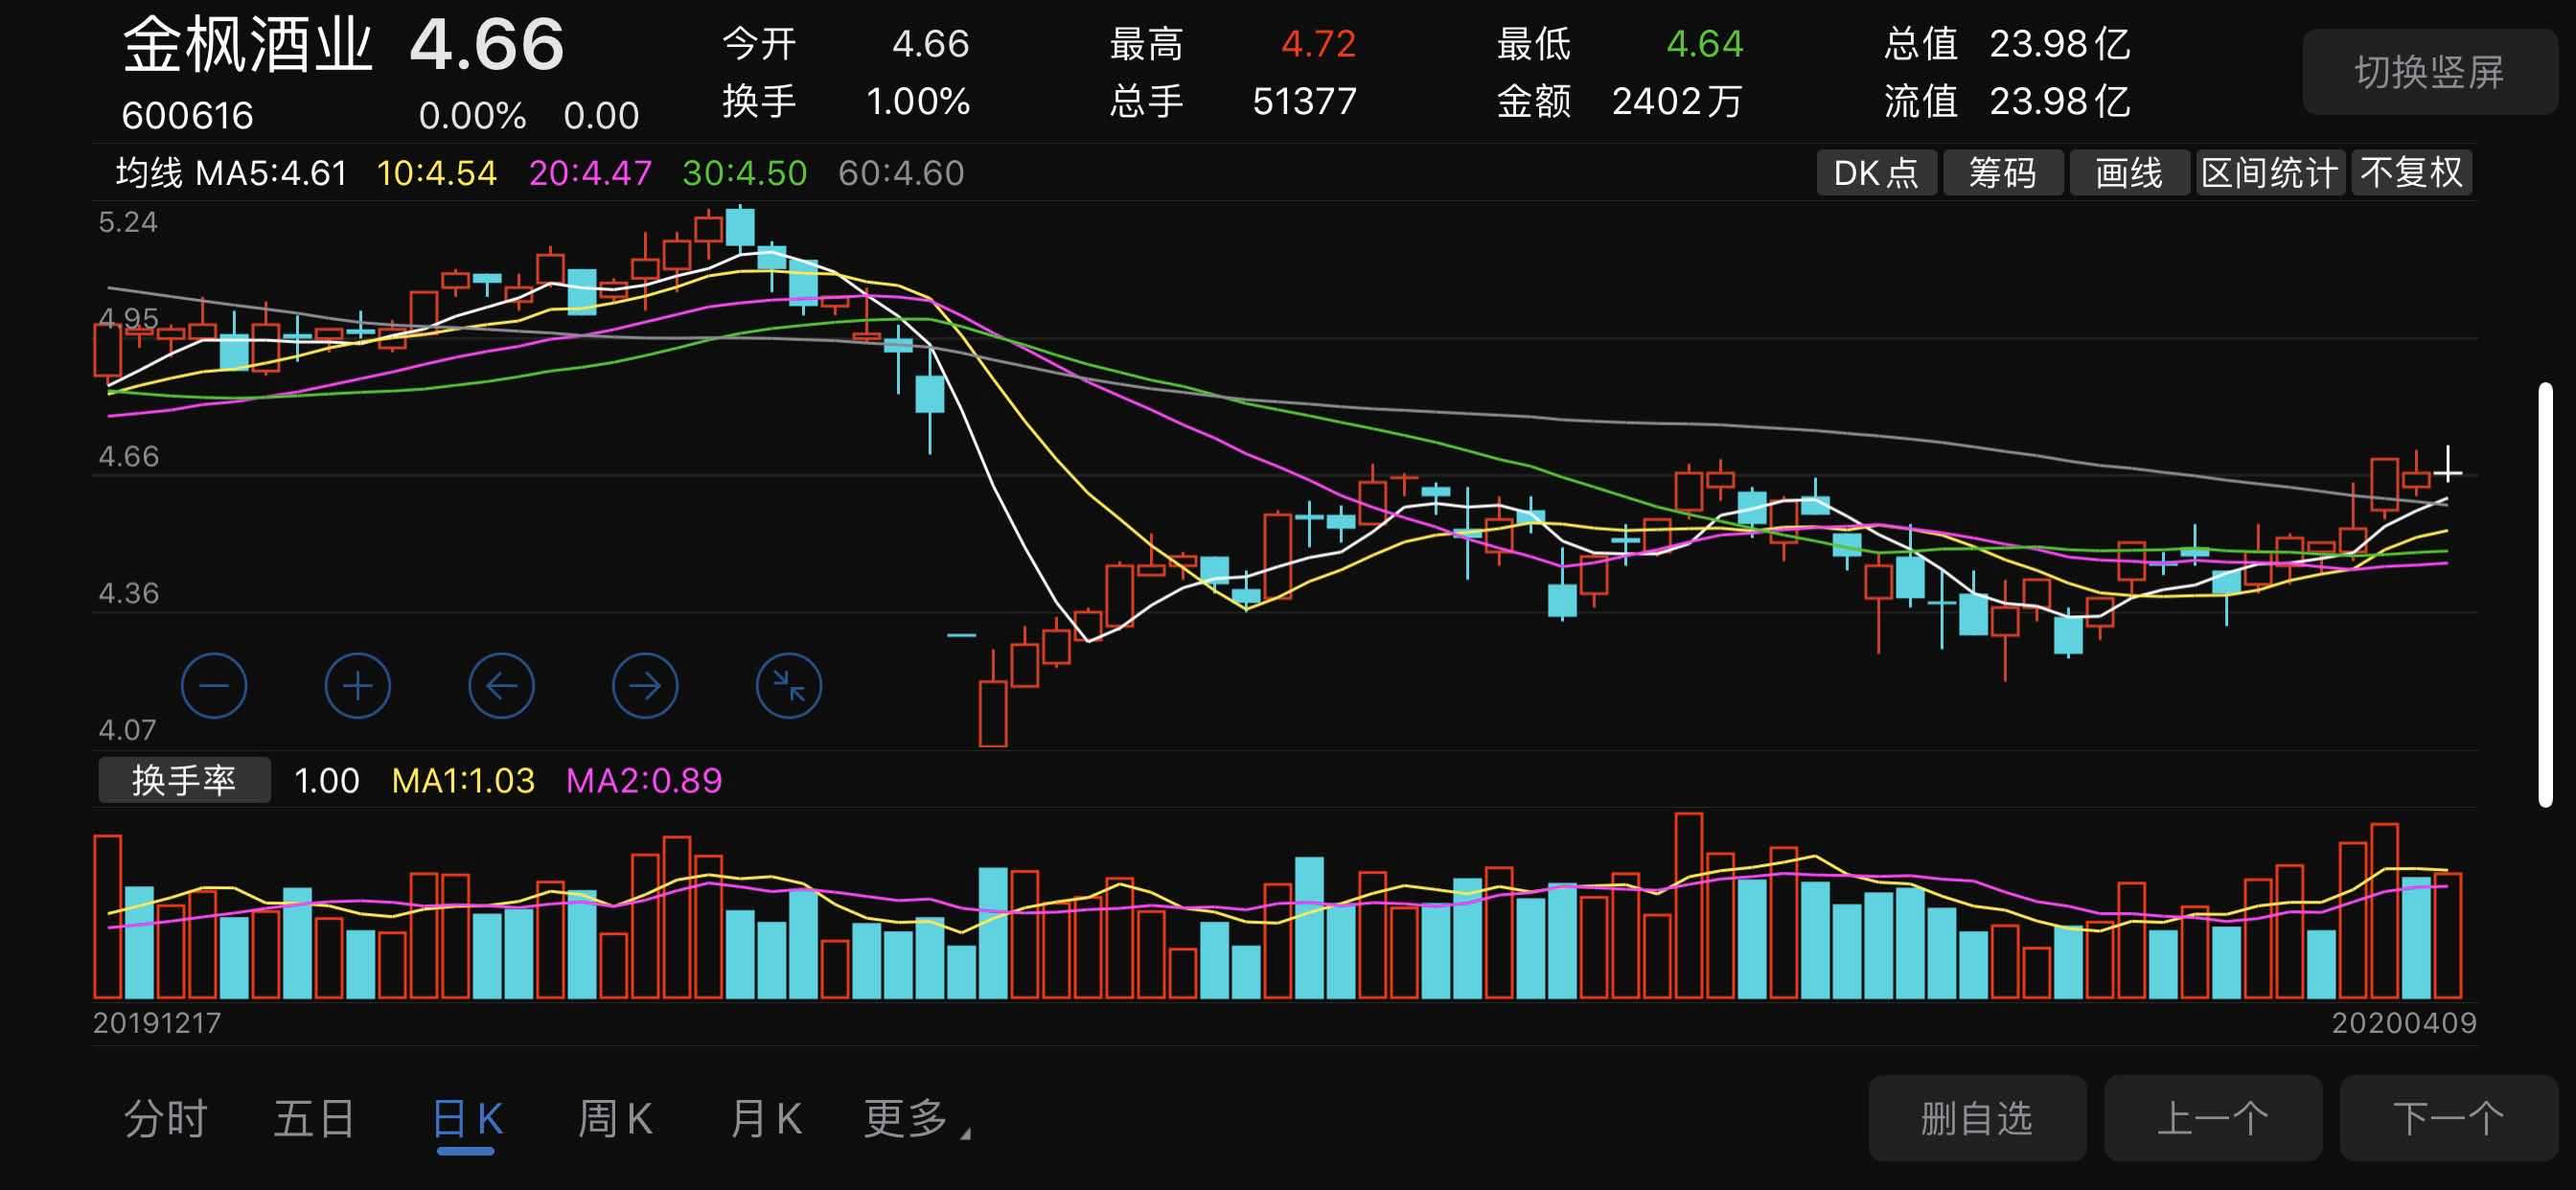2576x1190 pixels.
Task: Tap y-axis price label 4.07
Action: (x=127, y=730)
